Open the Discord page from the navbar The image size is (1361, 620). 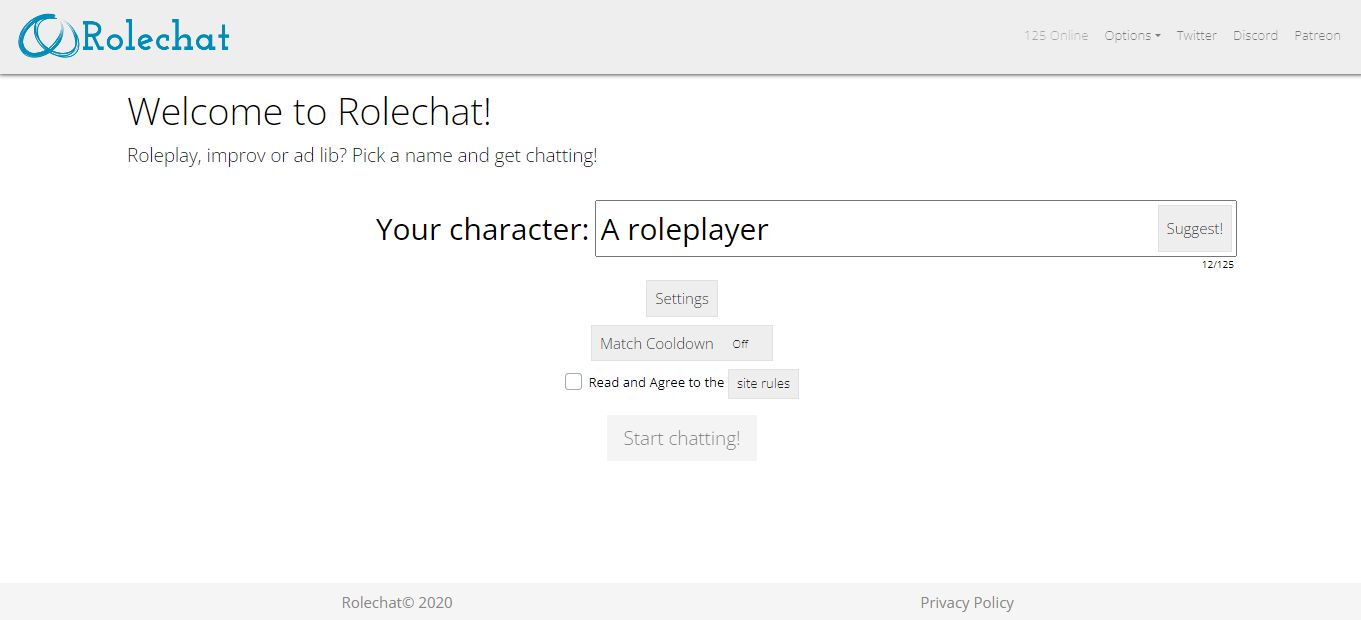click(1255, 35)
